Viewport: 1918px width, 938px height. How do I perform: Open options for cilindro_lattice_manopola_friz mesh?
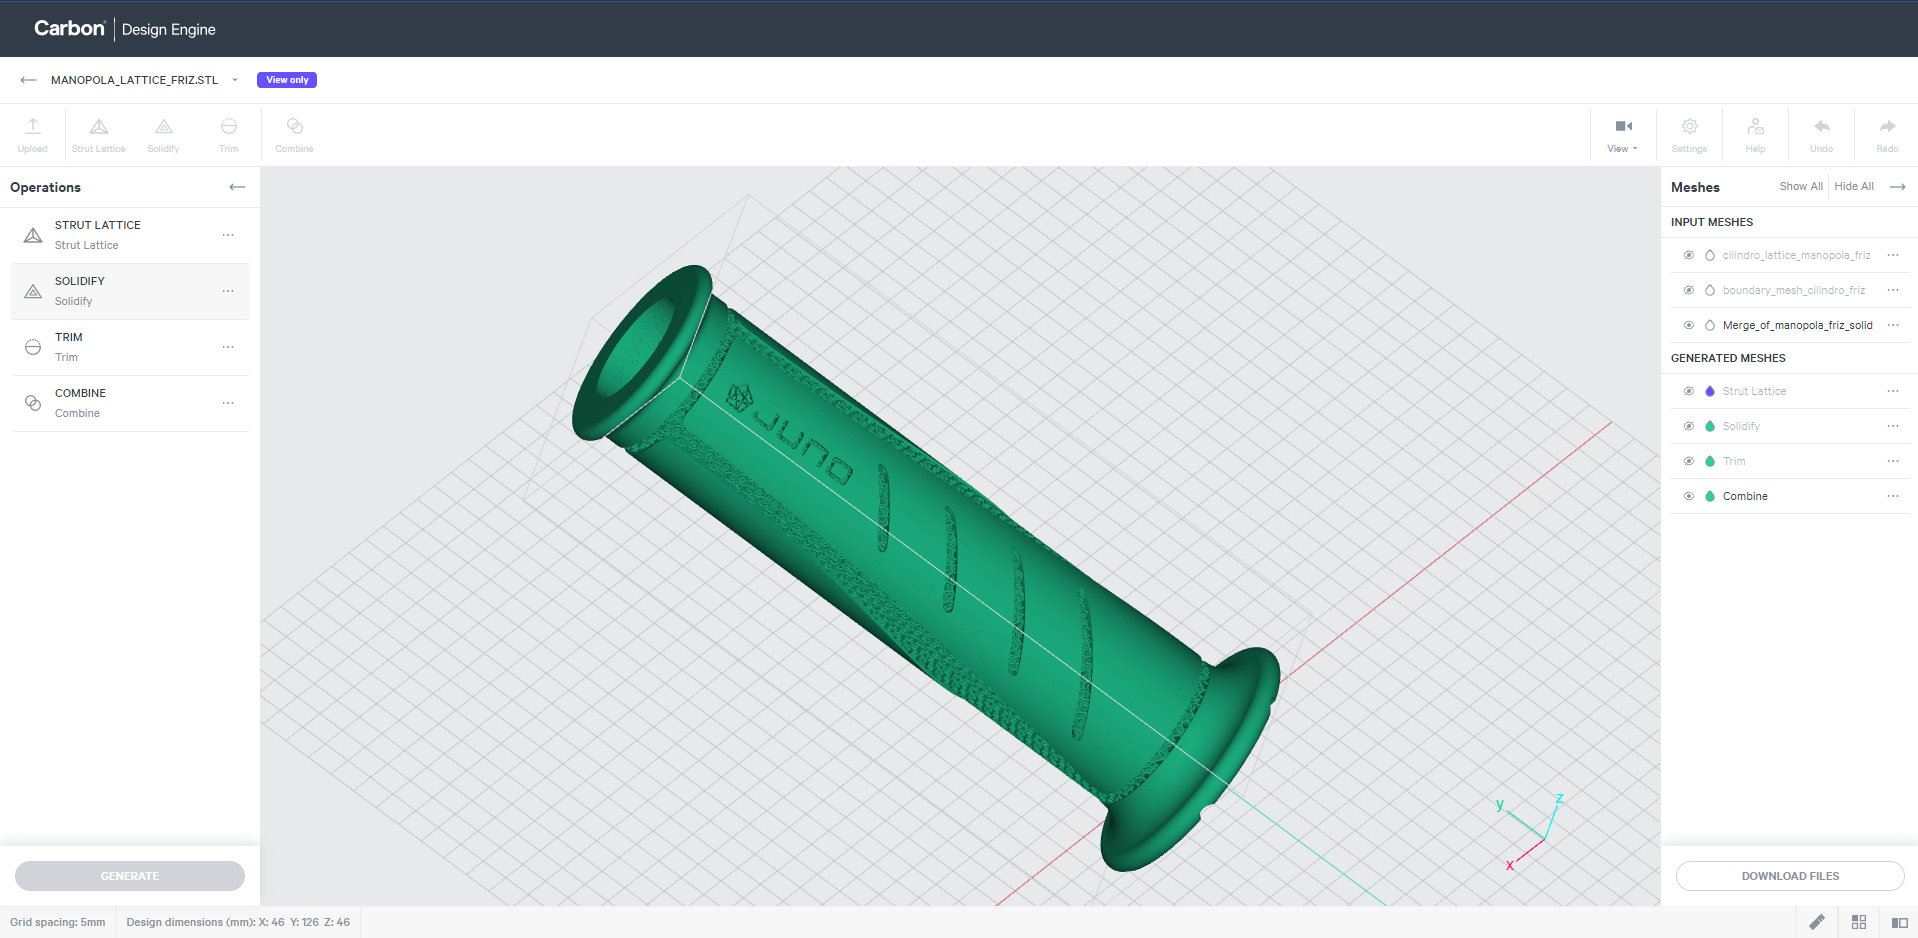click(1893, 255)
